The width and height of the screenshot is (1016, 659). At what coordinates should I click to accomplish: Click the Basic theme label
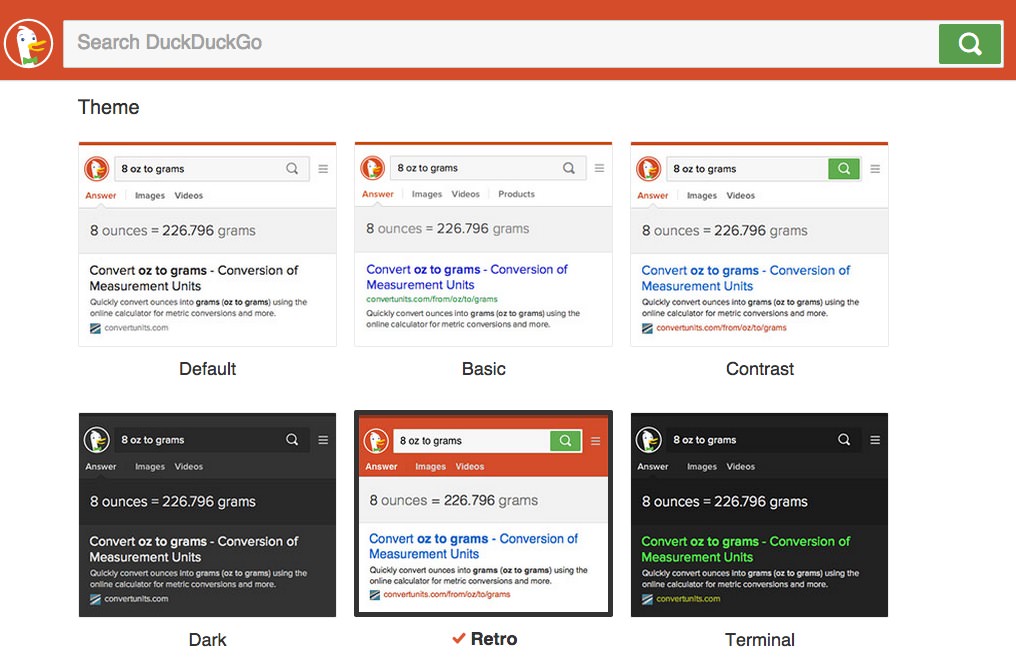483,369
